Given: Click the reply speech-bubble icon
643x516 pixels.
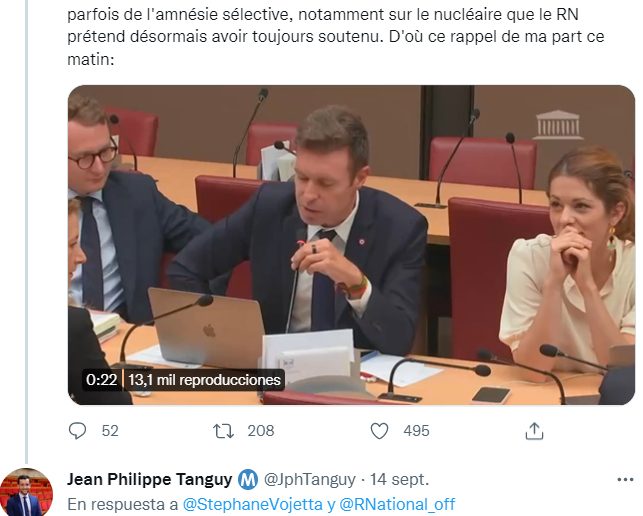Looking at the screenshot, I should coord(77,431).
